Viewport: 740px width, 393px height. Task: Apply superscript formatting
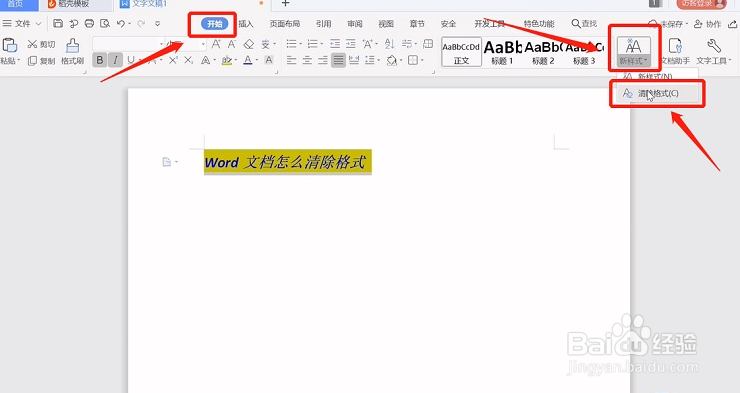[x=173, y=60]
